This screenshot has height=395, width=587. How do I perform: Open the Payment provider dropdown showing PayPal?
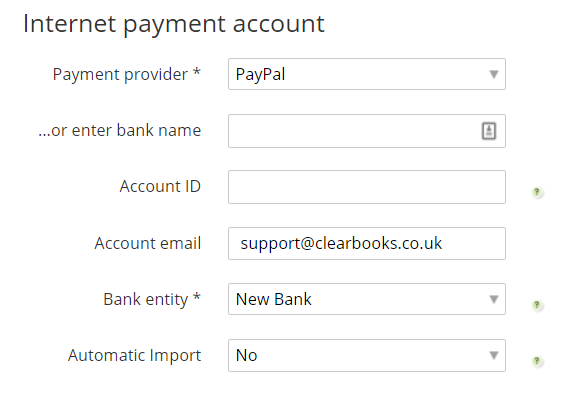click(367, 74)
